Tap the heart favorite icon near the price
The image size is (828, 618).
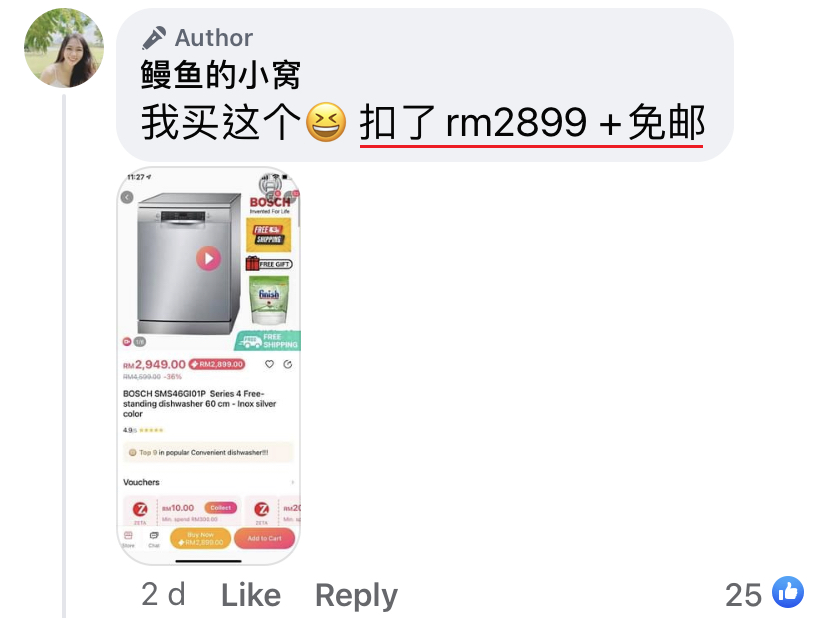pyautogui.click(x=269, y=364)
